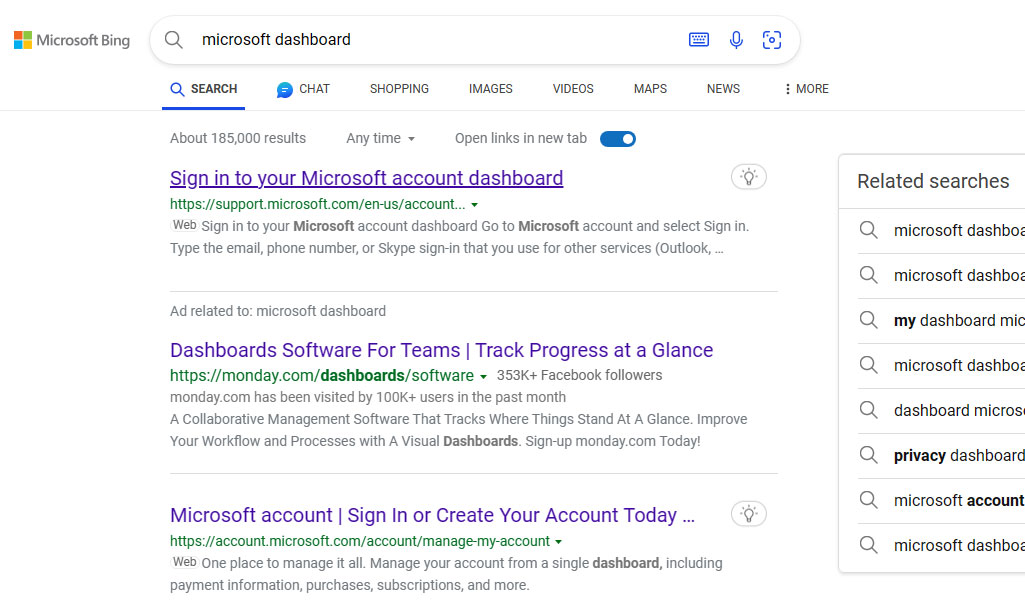Click the support.microsoft.com URL text
This screenshot has width=1025, height=601.
click(318, 204)
